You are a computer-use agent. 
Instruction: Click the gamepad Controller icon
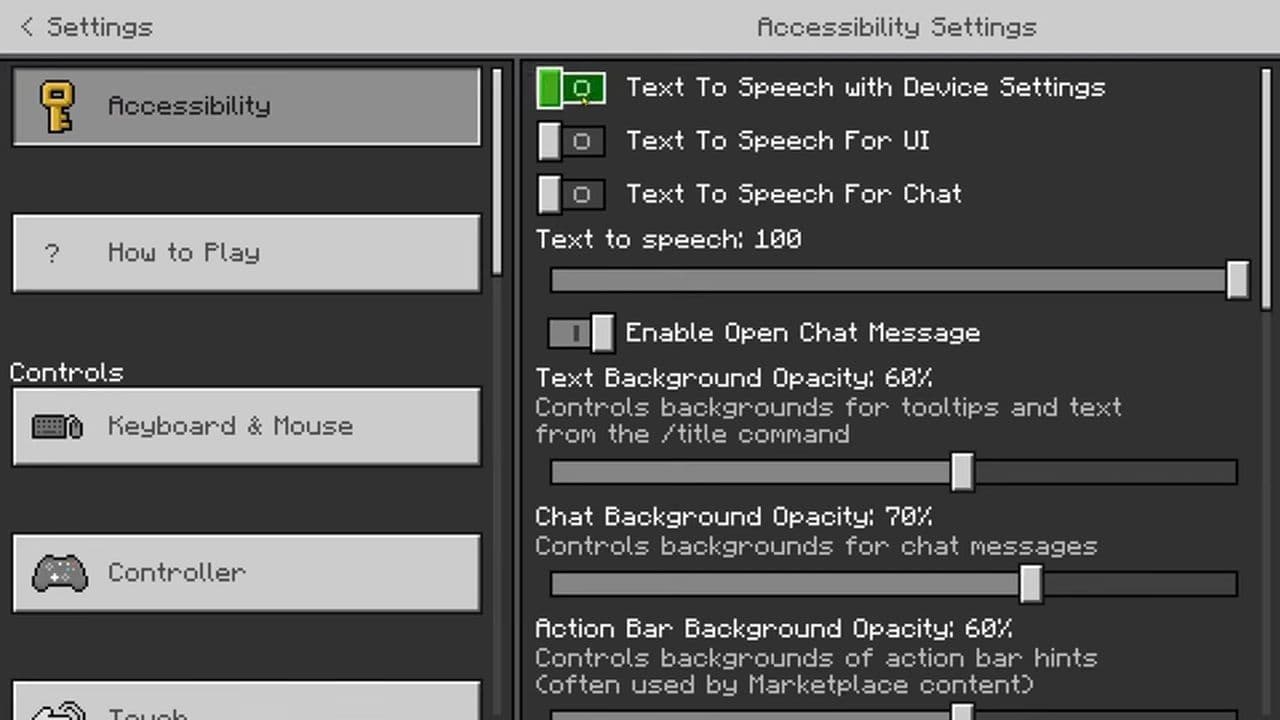click(x=59, y=573)
